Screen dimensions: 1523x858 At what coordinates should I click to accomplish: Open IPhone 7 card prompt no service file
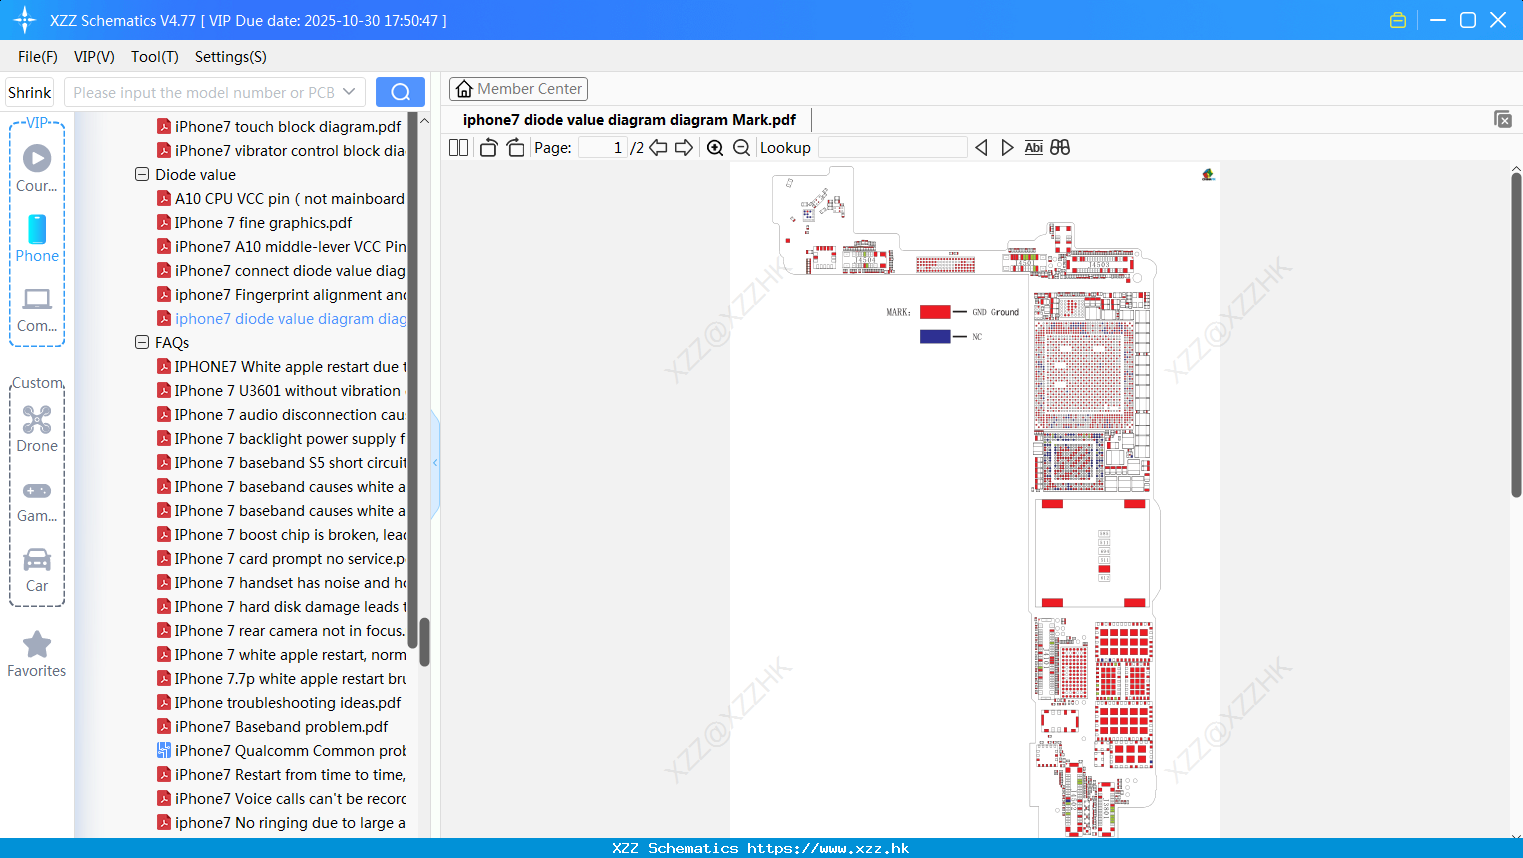pos(280,558)
